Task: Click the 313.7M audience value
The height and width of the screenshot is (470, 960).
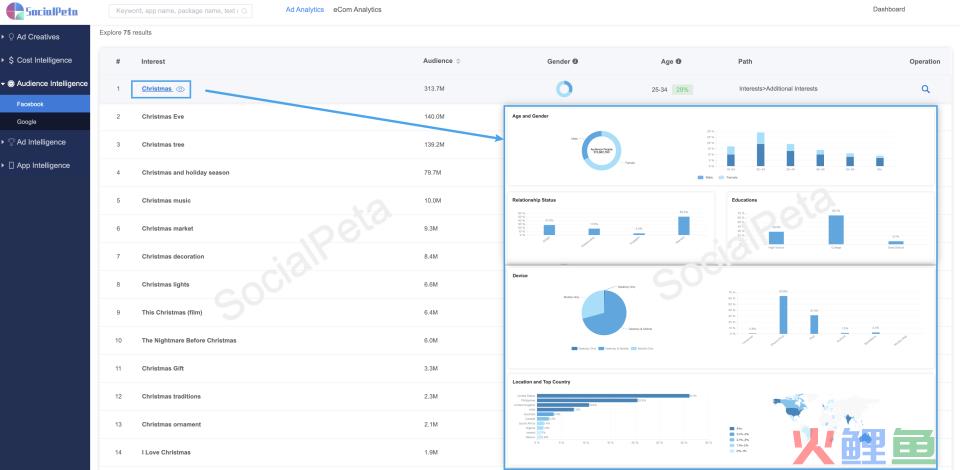Action: coord(434,89)
